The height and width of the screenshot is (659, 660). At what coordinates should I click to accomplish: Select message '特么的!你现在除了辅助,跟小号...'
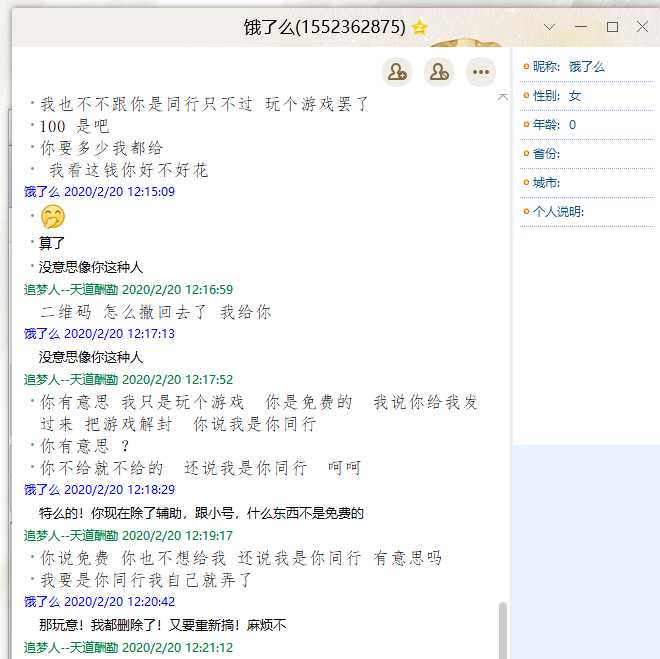[x=201, y=513]
